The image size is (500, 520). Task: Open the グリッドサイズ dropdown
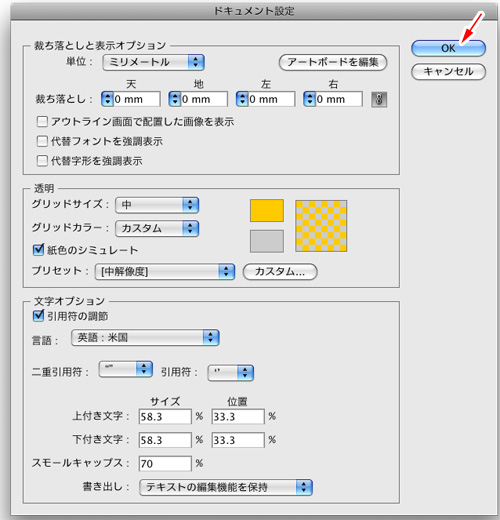tap(157, 205)
